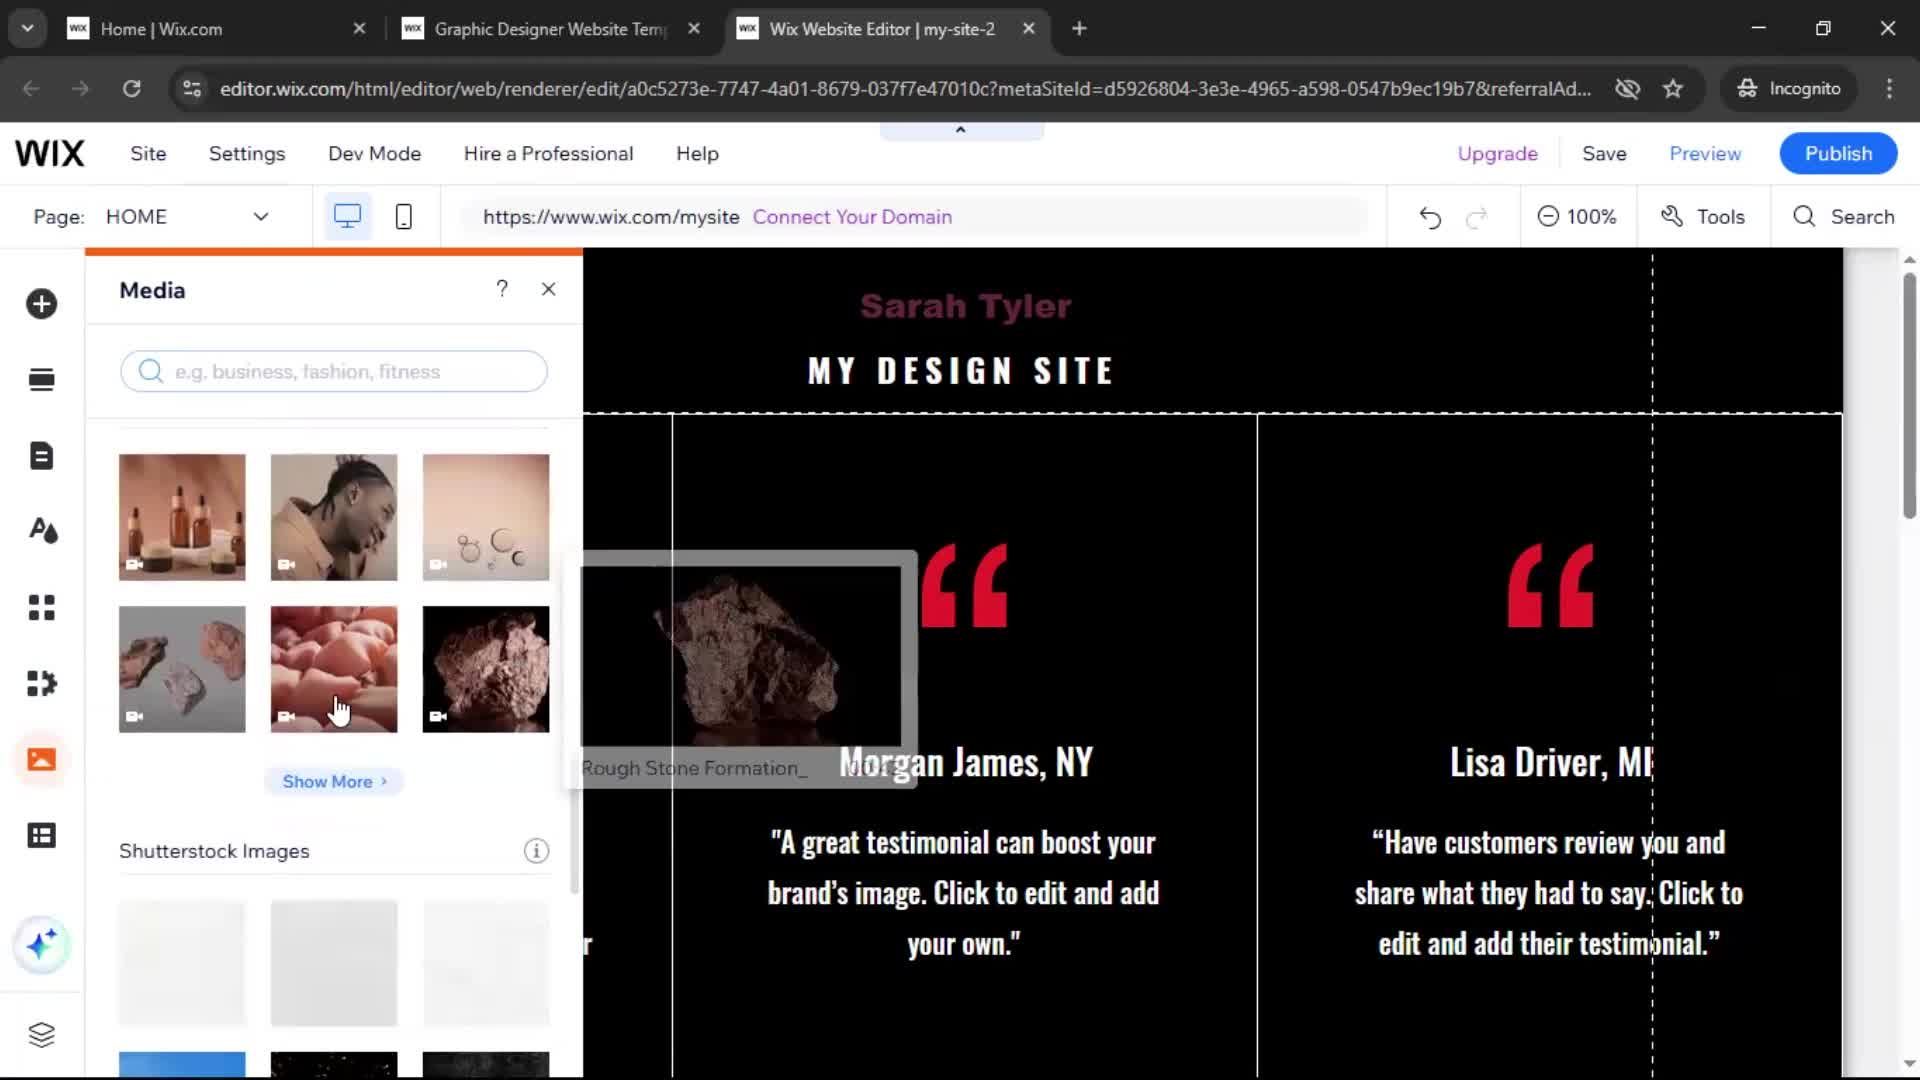Open the My Business puzzle icon
The width and height of the screenshot is (1920, 1080).
click(41, 683)
